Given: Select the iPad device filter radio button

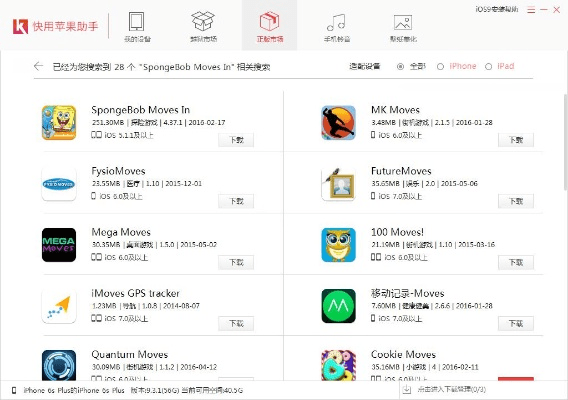Looking at the screenshot, I should tap(488, 67).
